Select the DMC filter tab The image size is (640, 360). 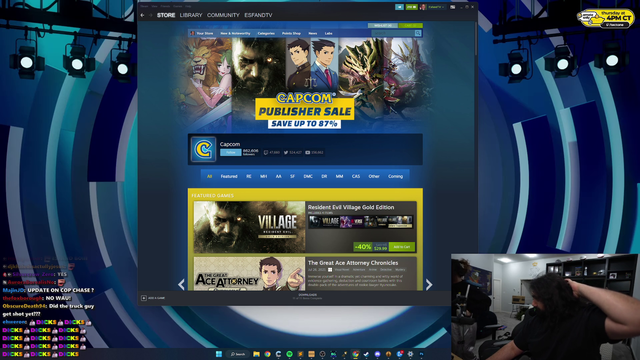pyautogui.click(x=308, y=176)
